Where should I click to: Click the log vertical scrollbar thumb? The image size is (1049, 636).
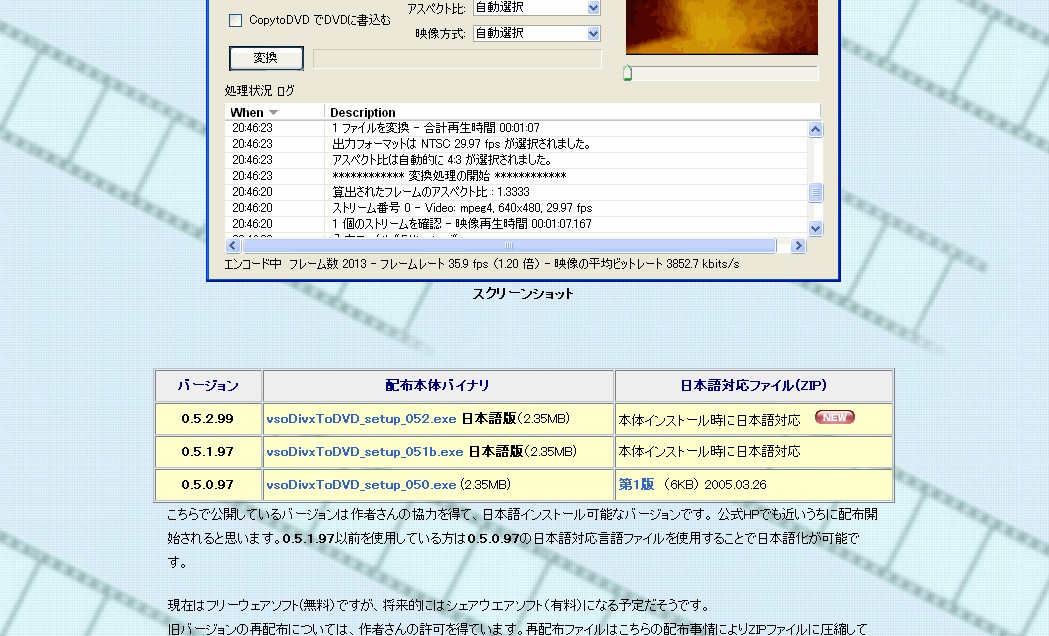pyautogui.click(x=815, y=193)
